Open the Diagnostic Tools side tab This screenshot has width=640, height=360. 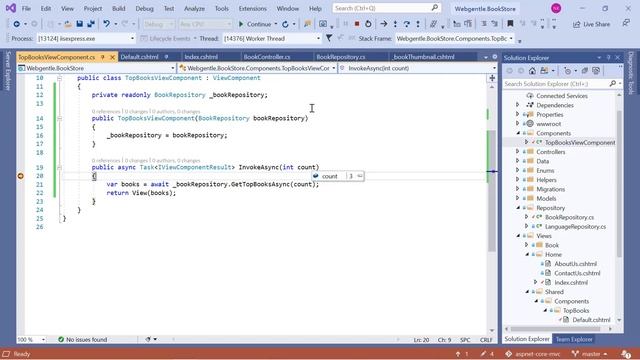tap(631, 73)
